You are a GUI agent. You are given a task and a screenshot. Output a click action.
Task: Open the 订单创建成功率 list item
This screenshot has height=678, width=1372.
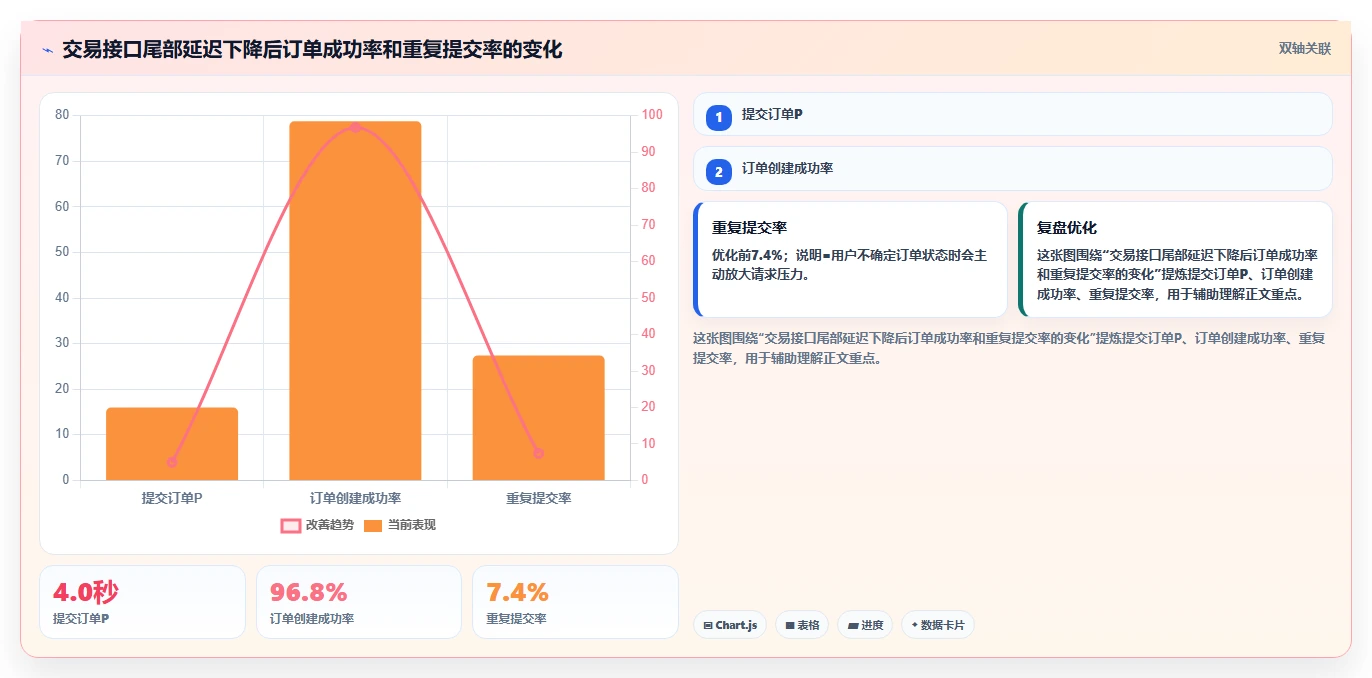coord(1013,168)
